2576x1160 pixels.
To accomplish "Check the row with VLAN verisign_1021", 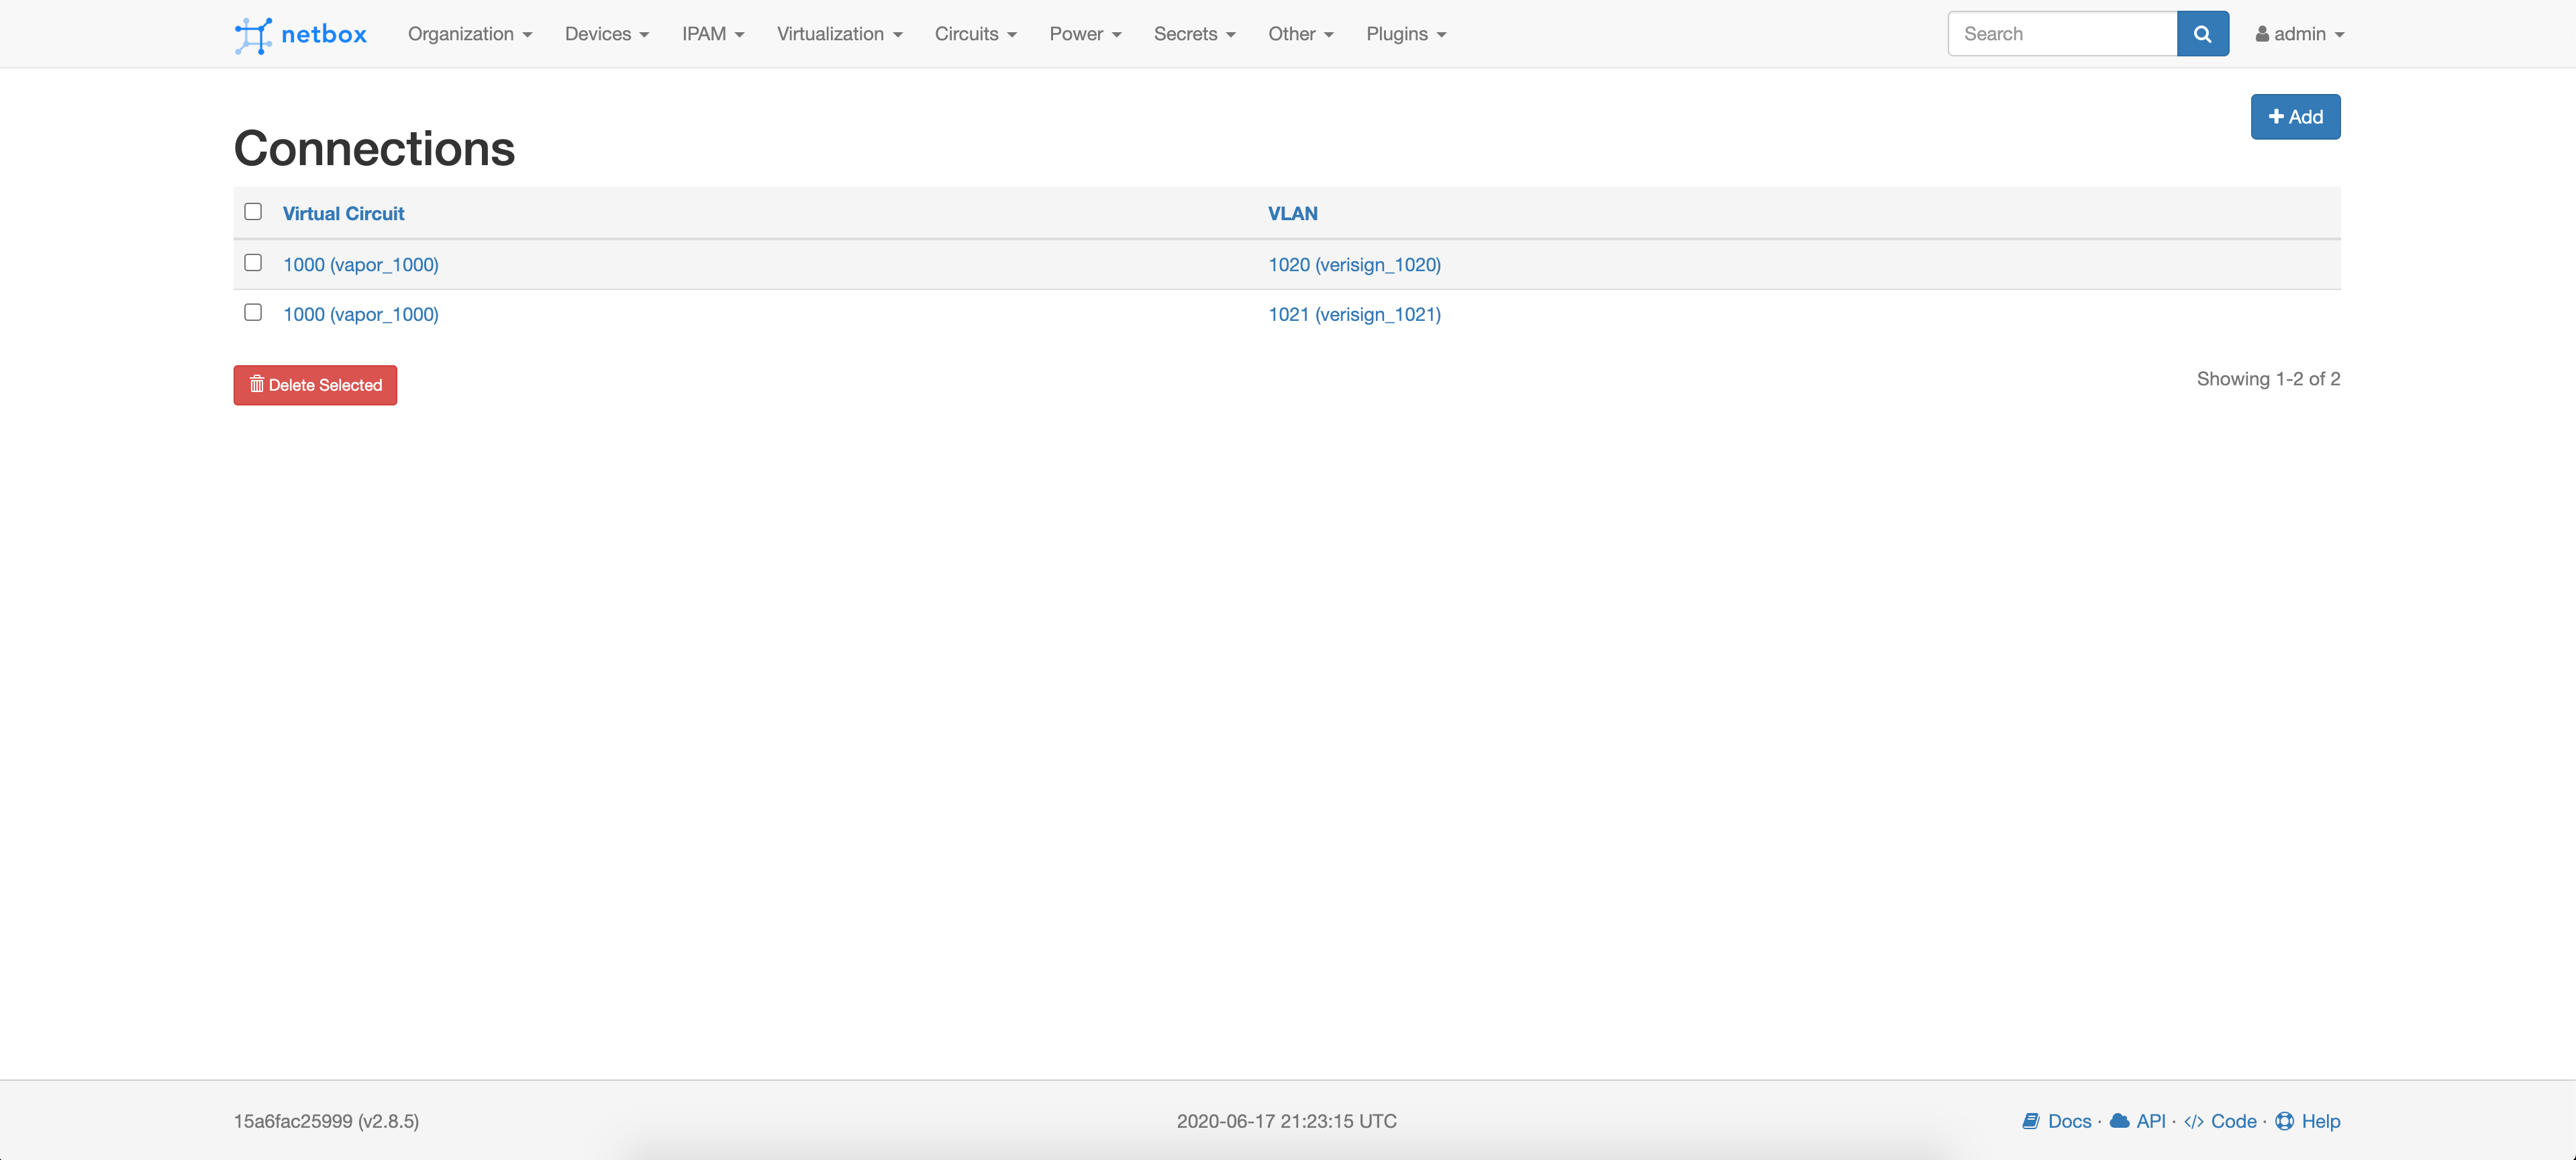I will [x=253, y=312].
